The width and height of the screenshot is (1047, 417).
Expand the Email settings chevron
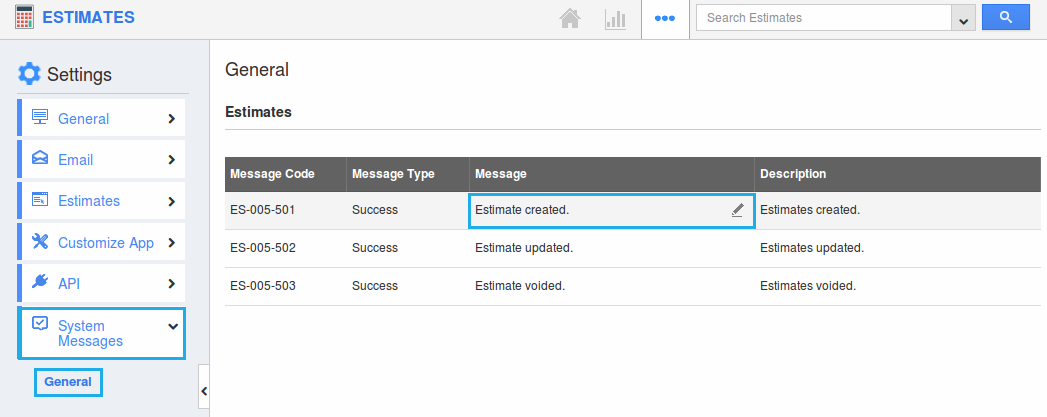[x=172, y=160]
